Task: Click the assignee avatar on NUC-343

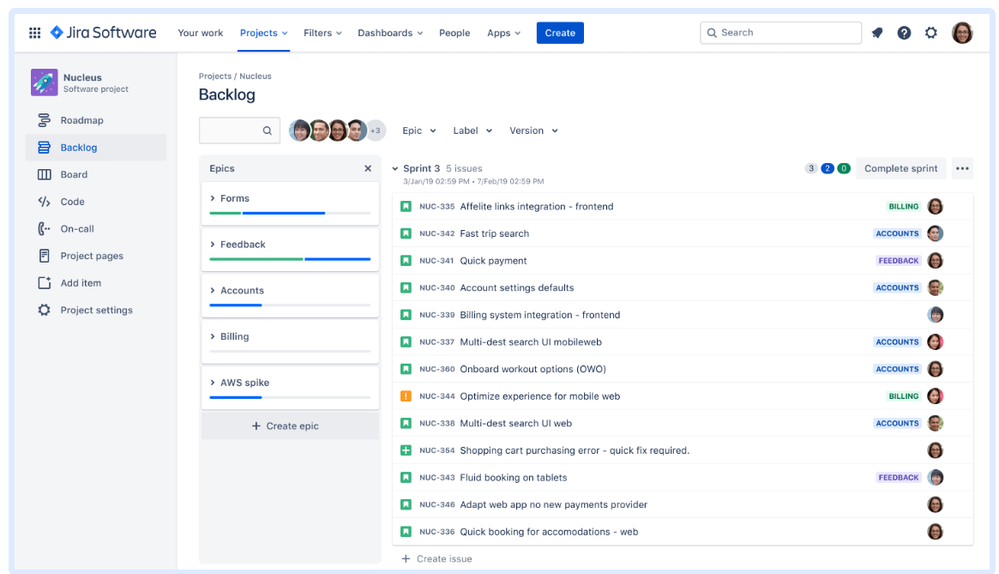Action: pos(935,477)
